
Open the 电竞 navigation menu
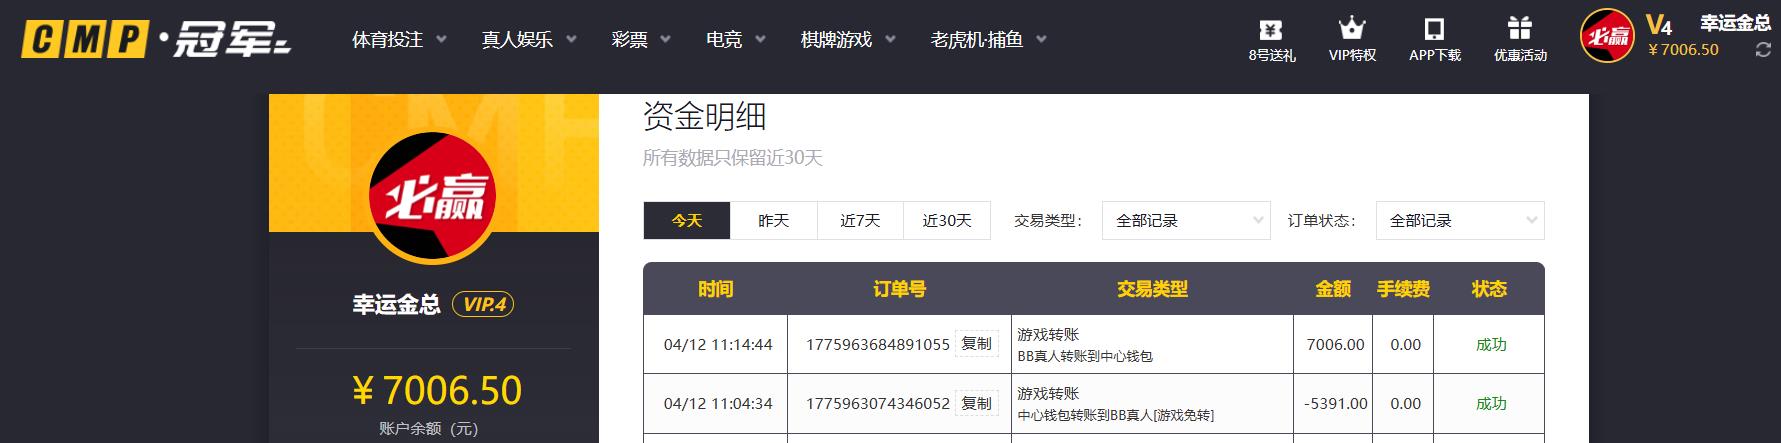tap(735, 40)
